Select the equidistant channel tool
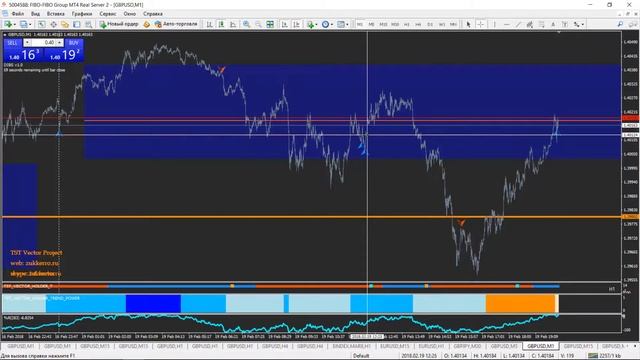The height and width of the screenshot is (360, 640). (530, 24)
